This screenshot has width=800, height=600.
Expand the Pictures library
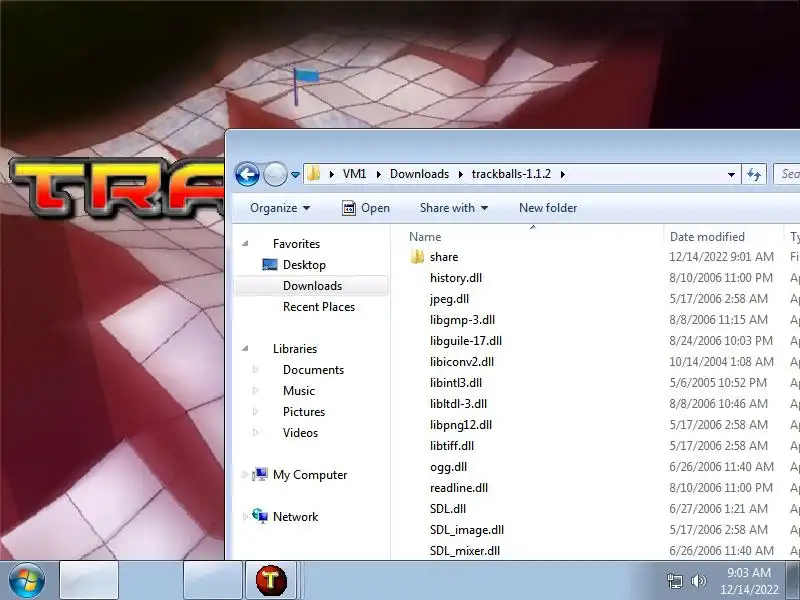(256, 412)
